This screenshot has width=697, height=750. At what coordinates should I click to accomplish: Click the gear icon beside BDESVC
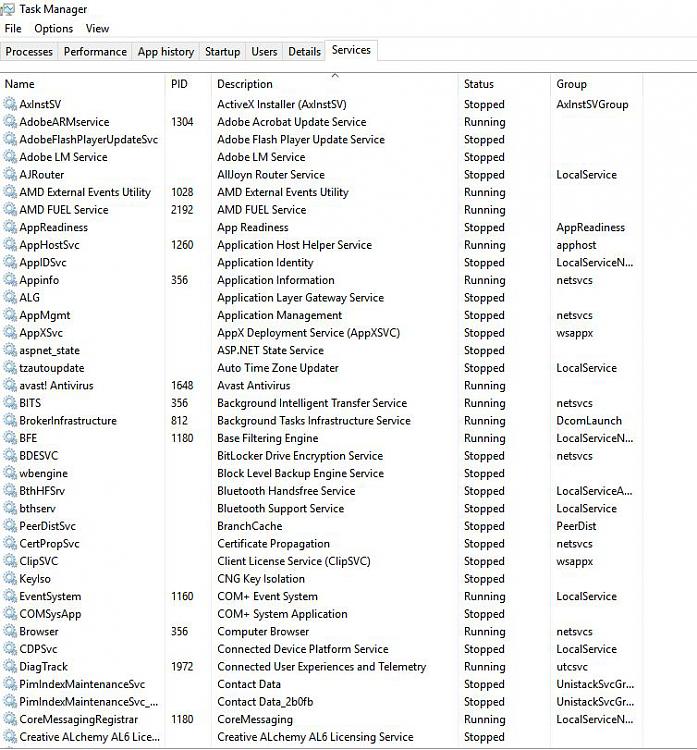(x=10, y=455)
